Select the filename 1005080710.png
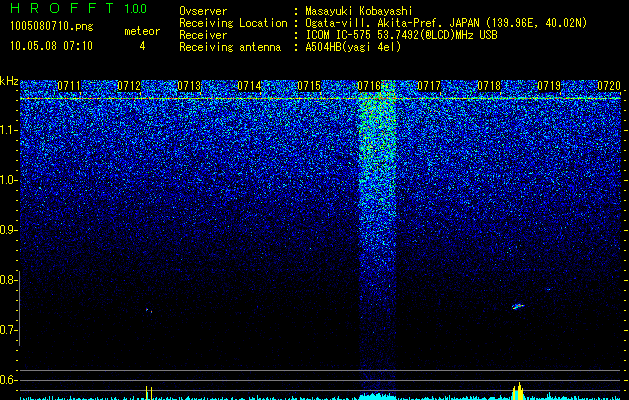The width and height of the screenshot is (629, 400). [x=52, y=27]
